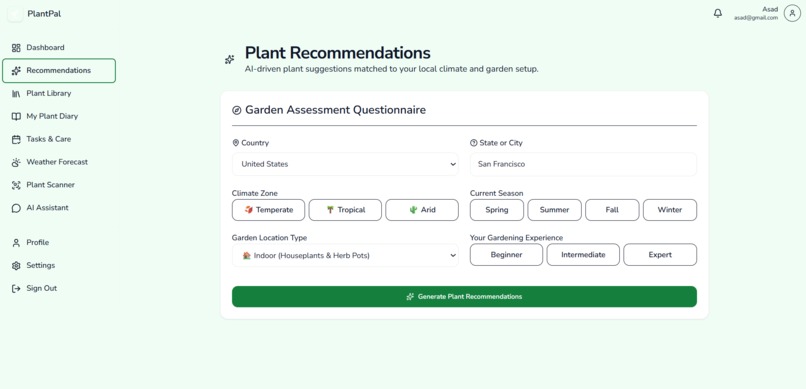
Task: Click the compass icon next to Garden Assessment Questionnaire
Action: [x=237, y=110]
